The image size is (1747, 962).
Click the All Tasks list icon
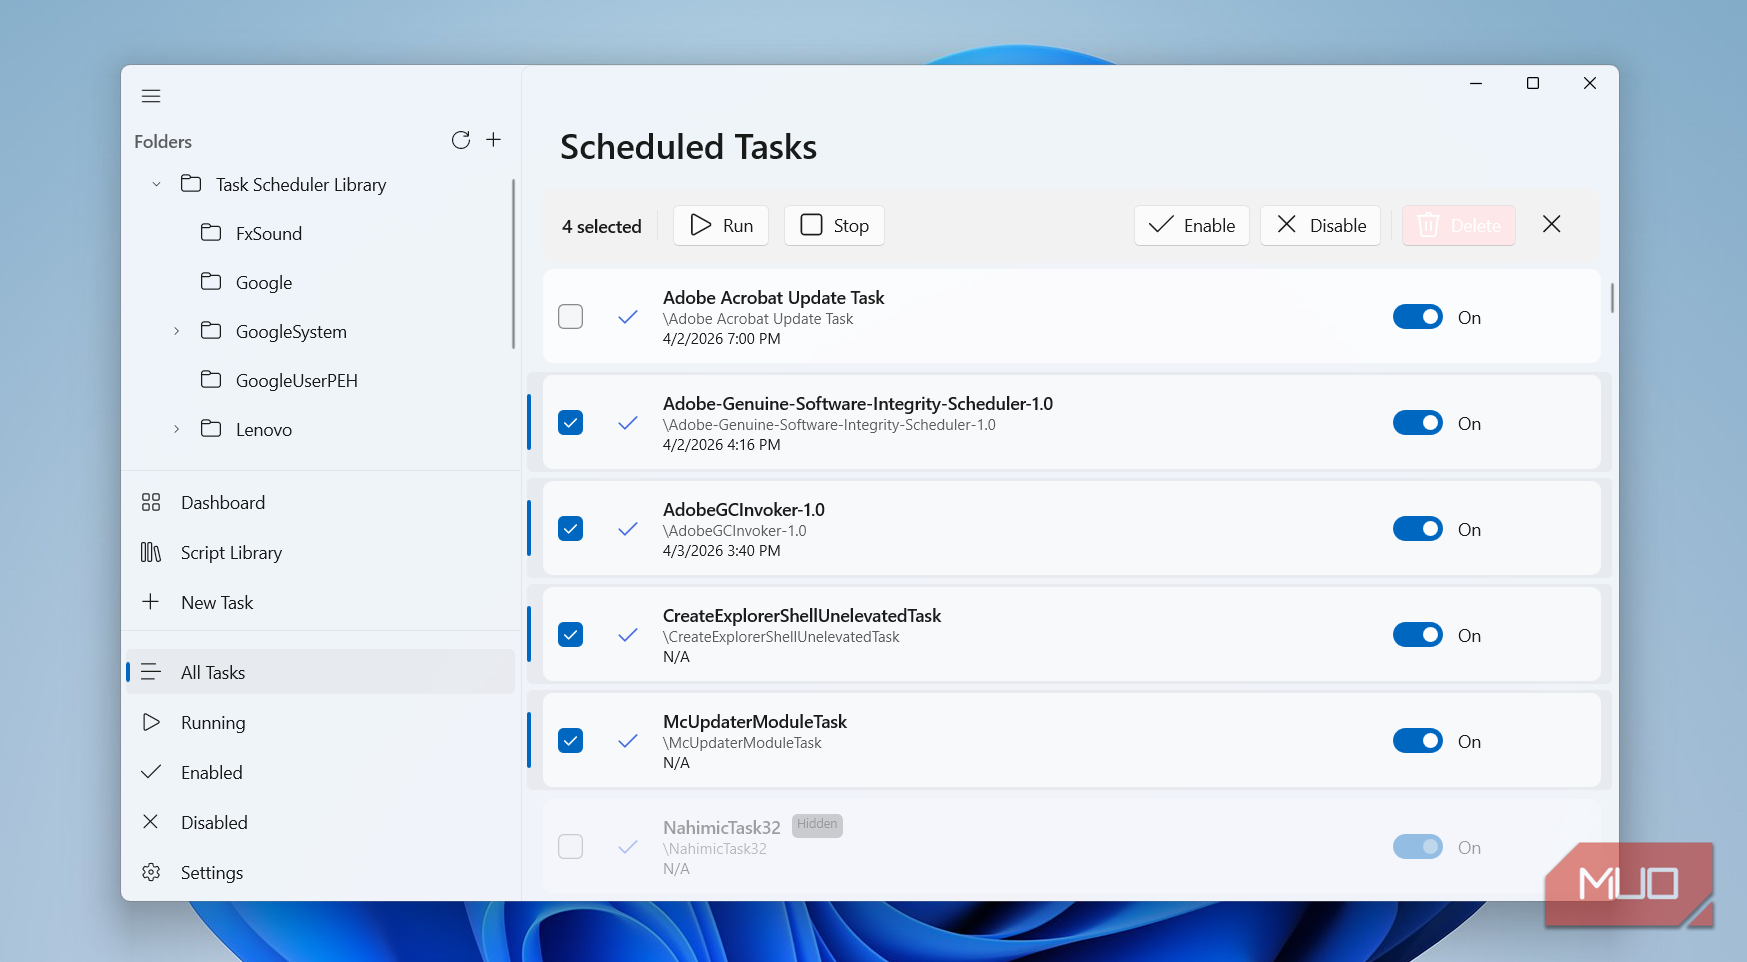click(151, 672)
